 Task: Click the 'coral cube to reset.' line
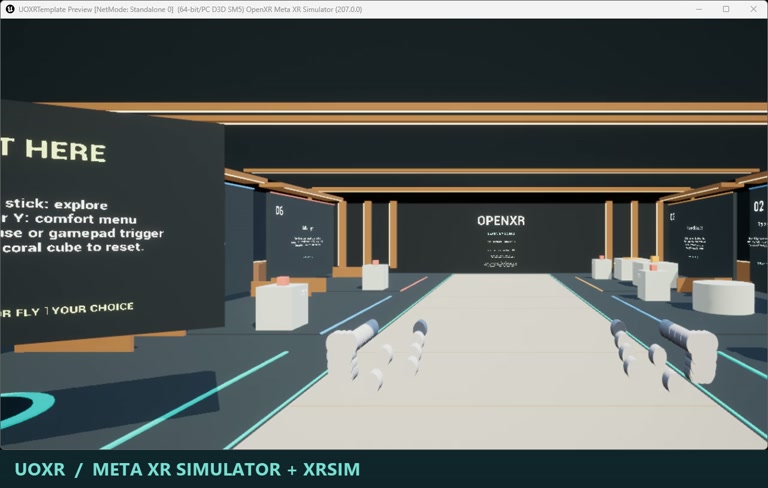pos(72,247)
